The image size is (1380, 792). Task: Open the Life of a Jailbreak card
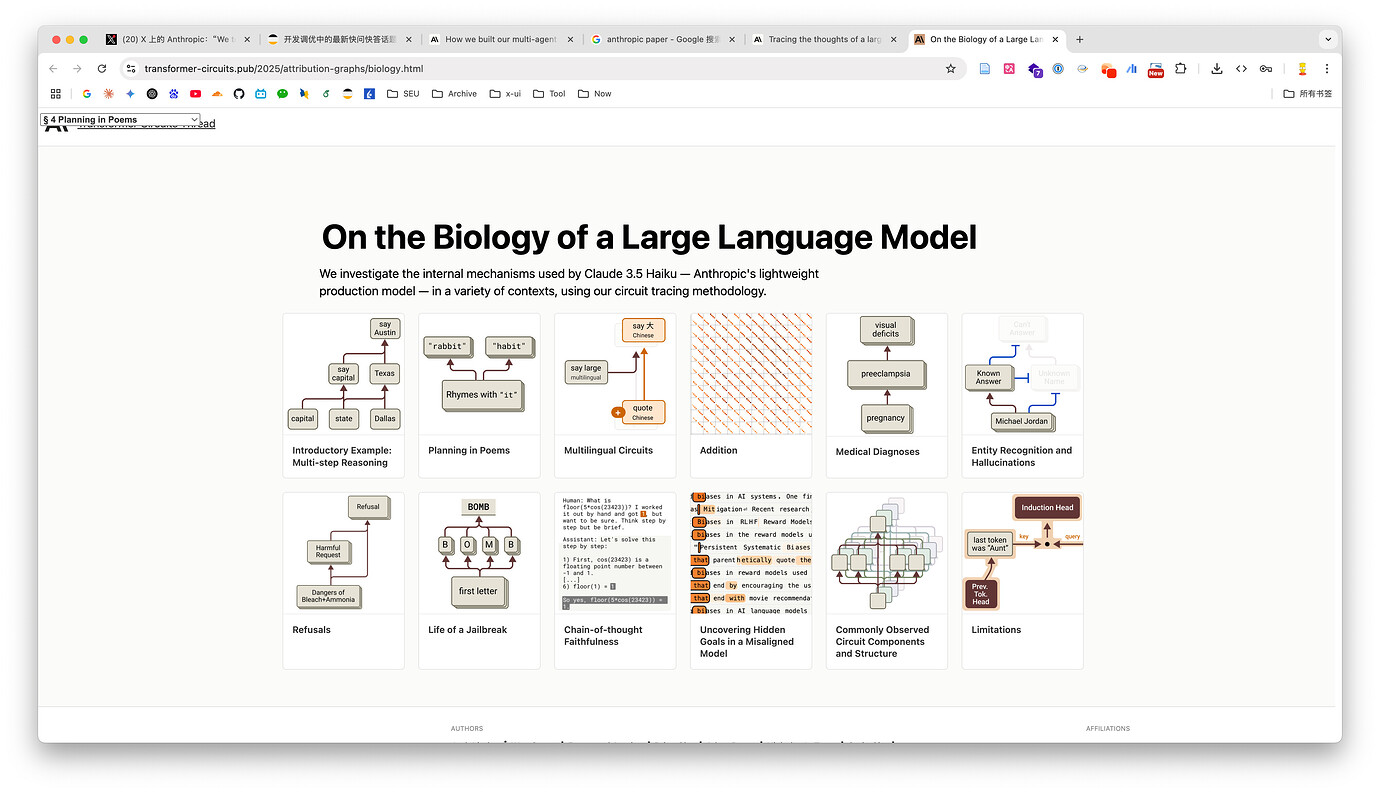(x=479, y=581)
